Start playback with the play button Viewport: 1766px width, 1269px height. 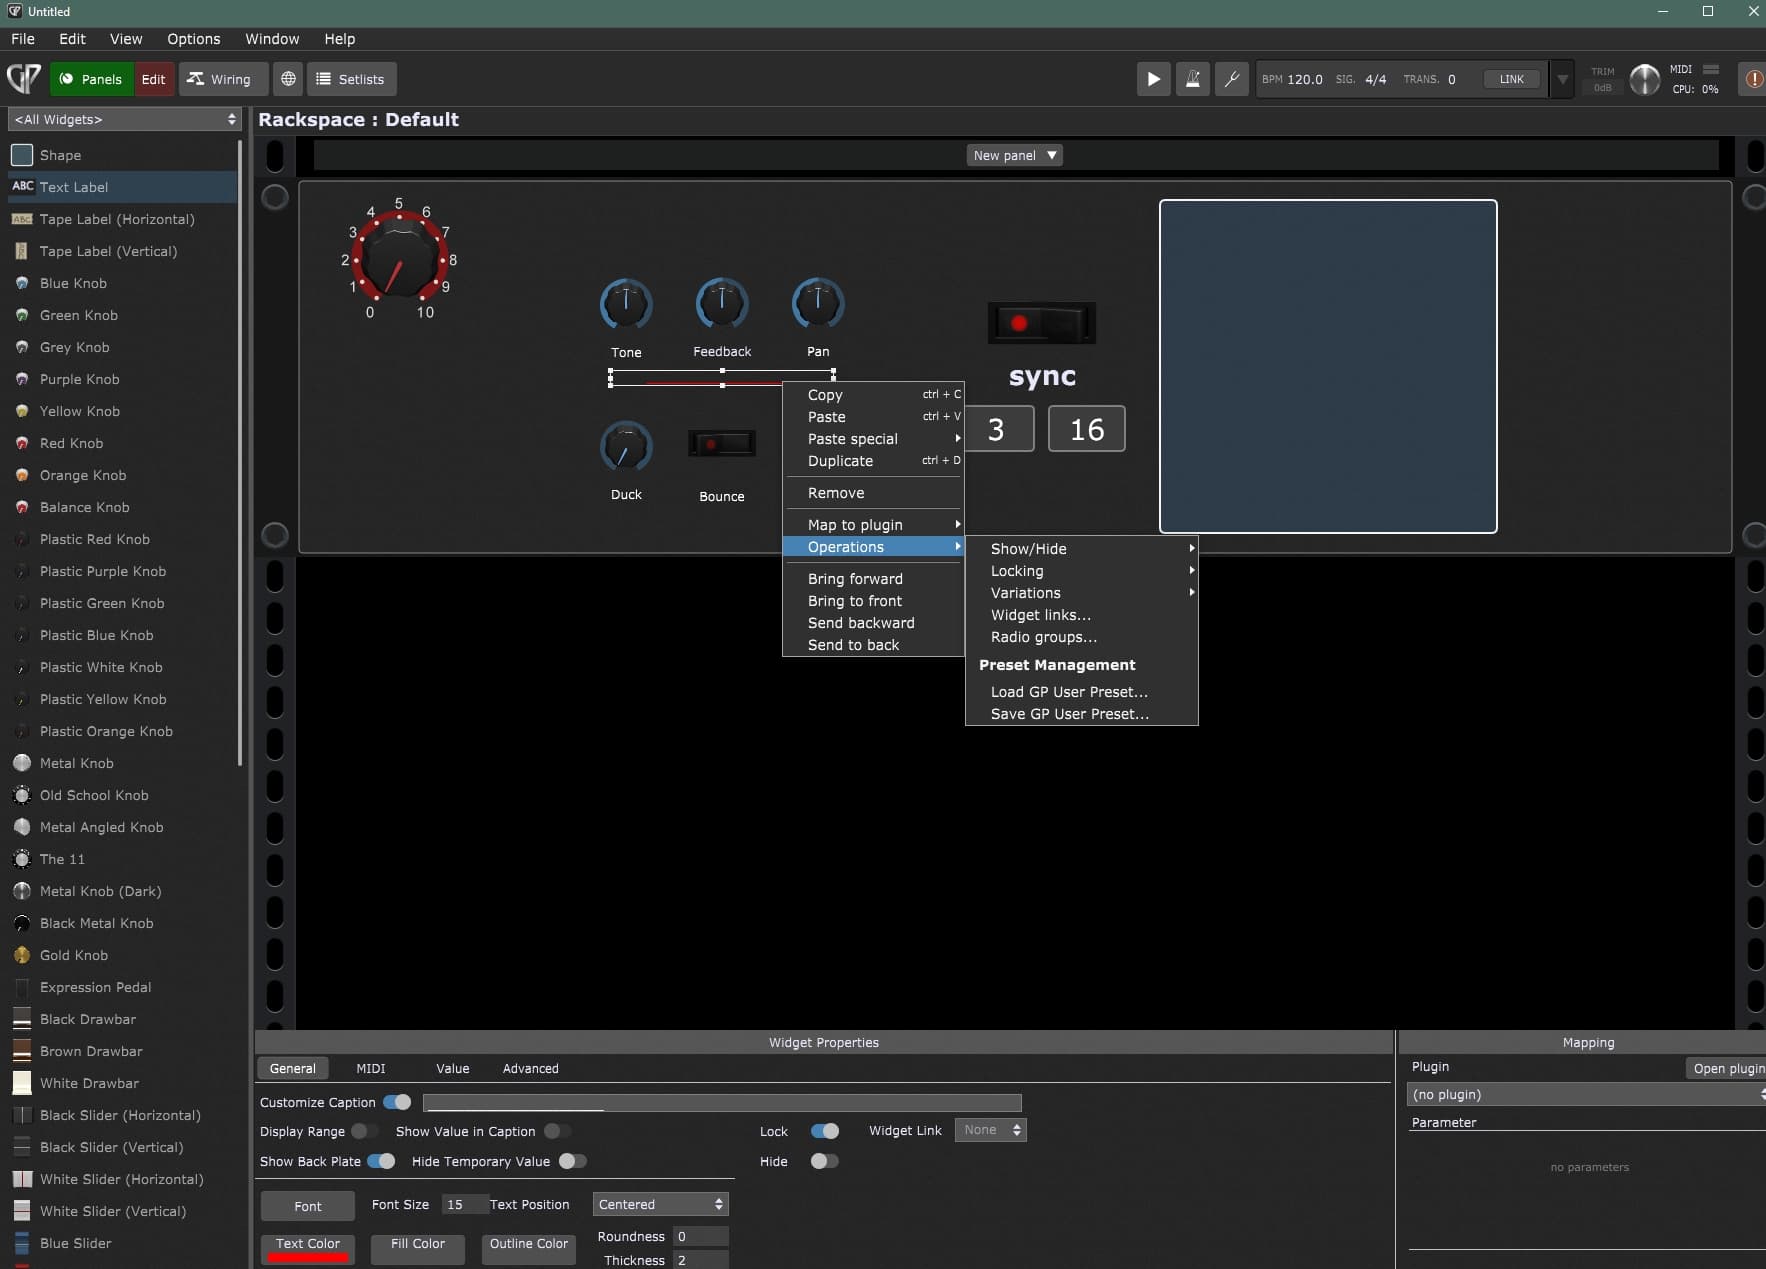point(1153,79)
